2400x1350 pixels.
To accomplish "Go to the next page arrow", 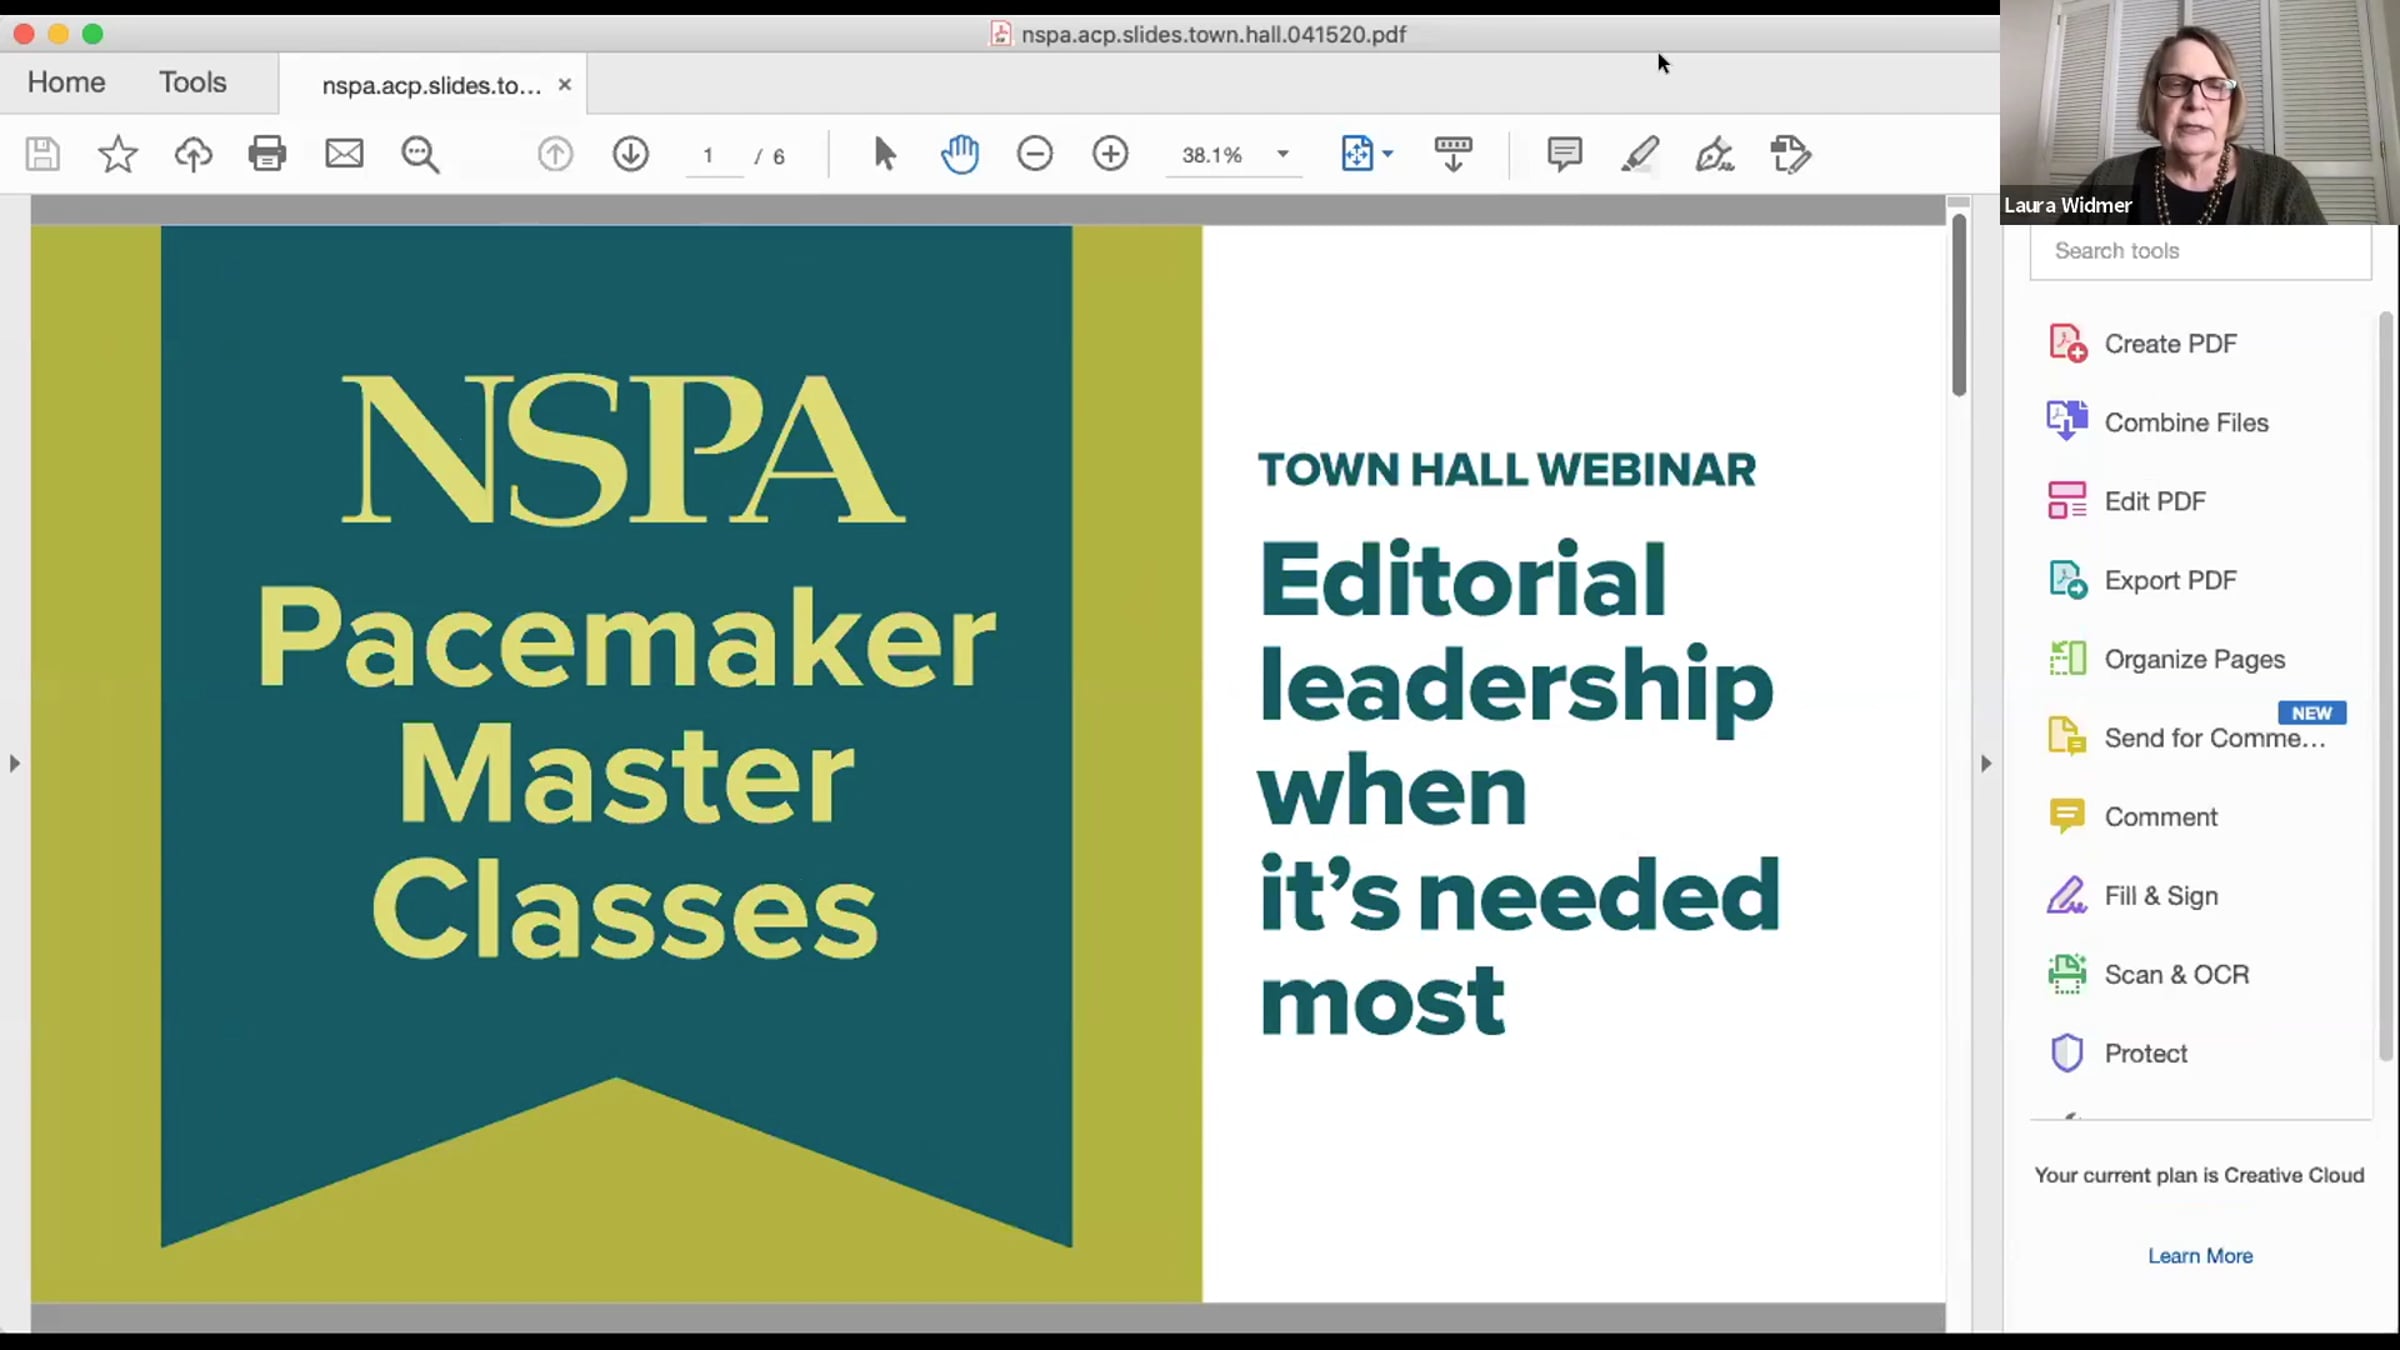I will click(x=631, y=154).
